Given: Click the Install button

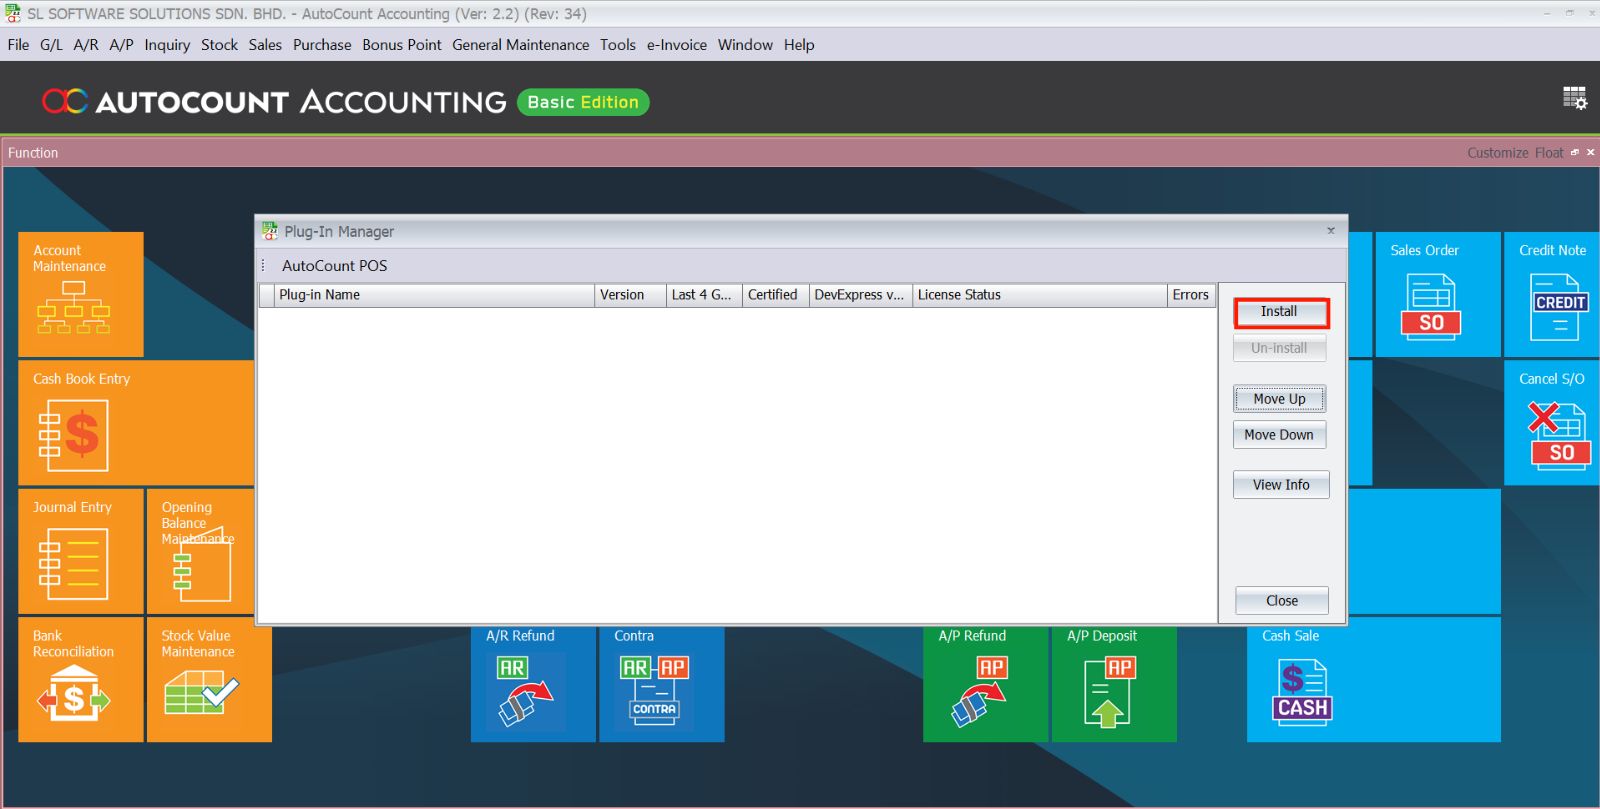Looking at the screenshot, I should [x=1280, y=312].
